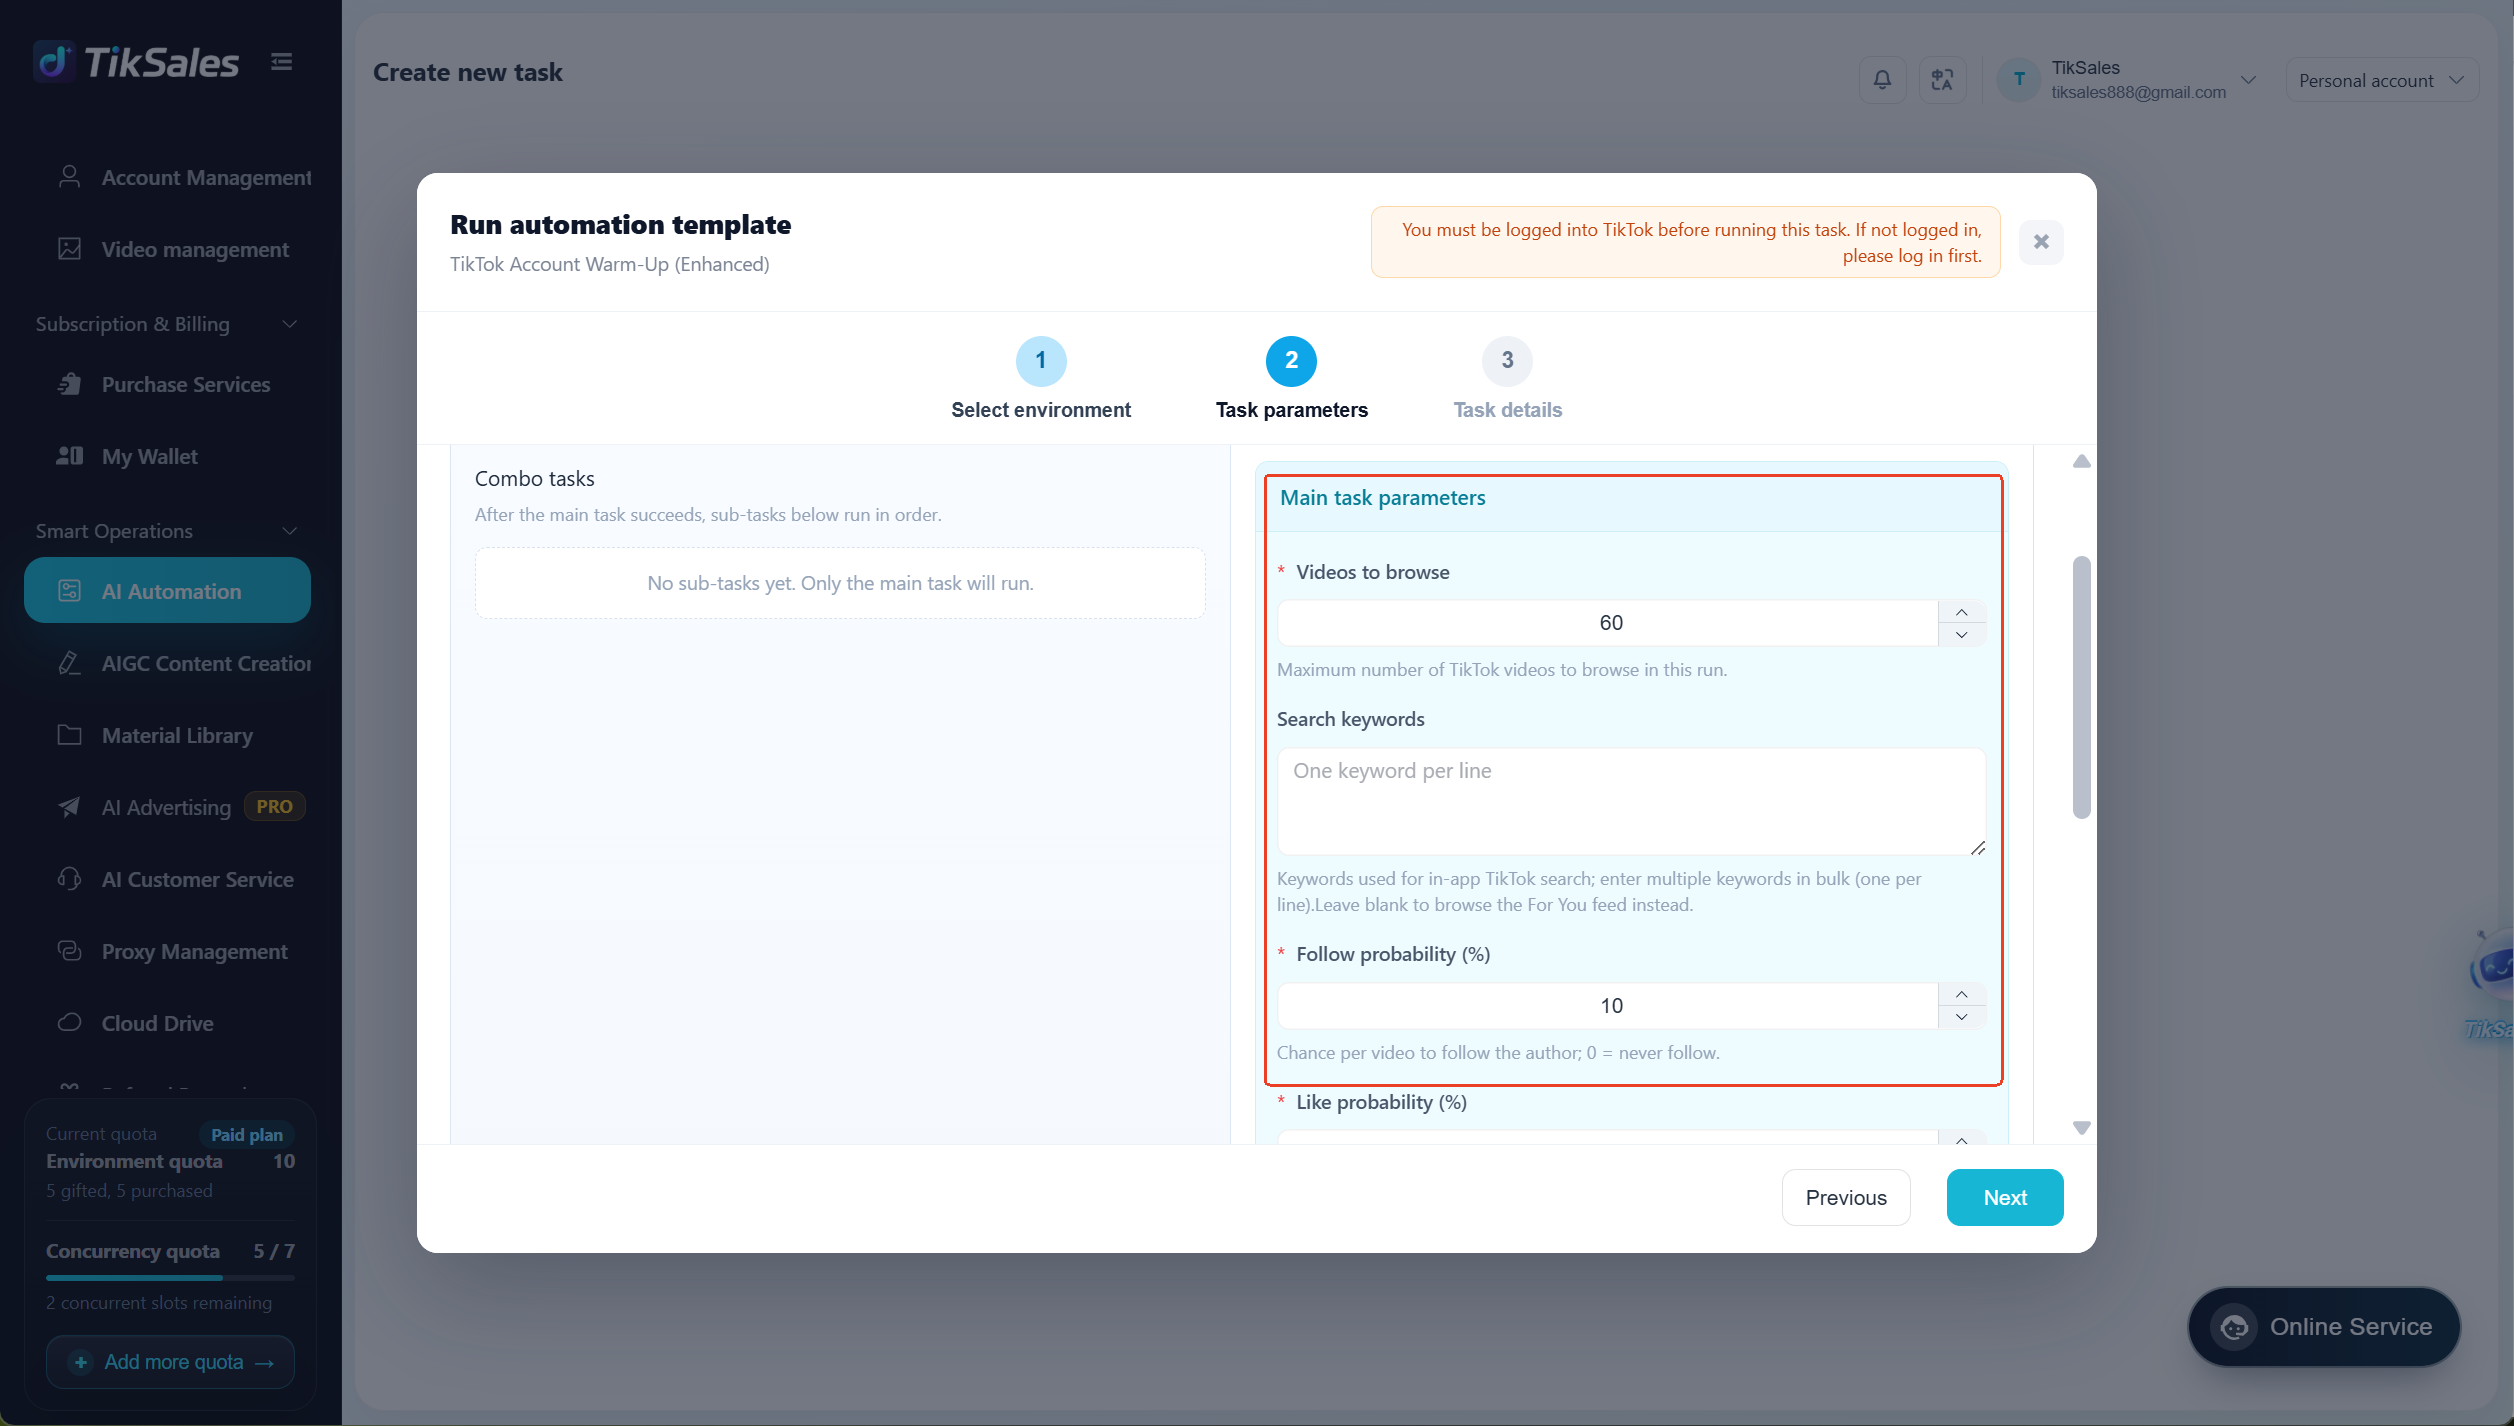Click the Next button

coord(2005,1197)
